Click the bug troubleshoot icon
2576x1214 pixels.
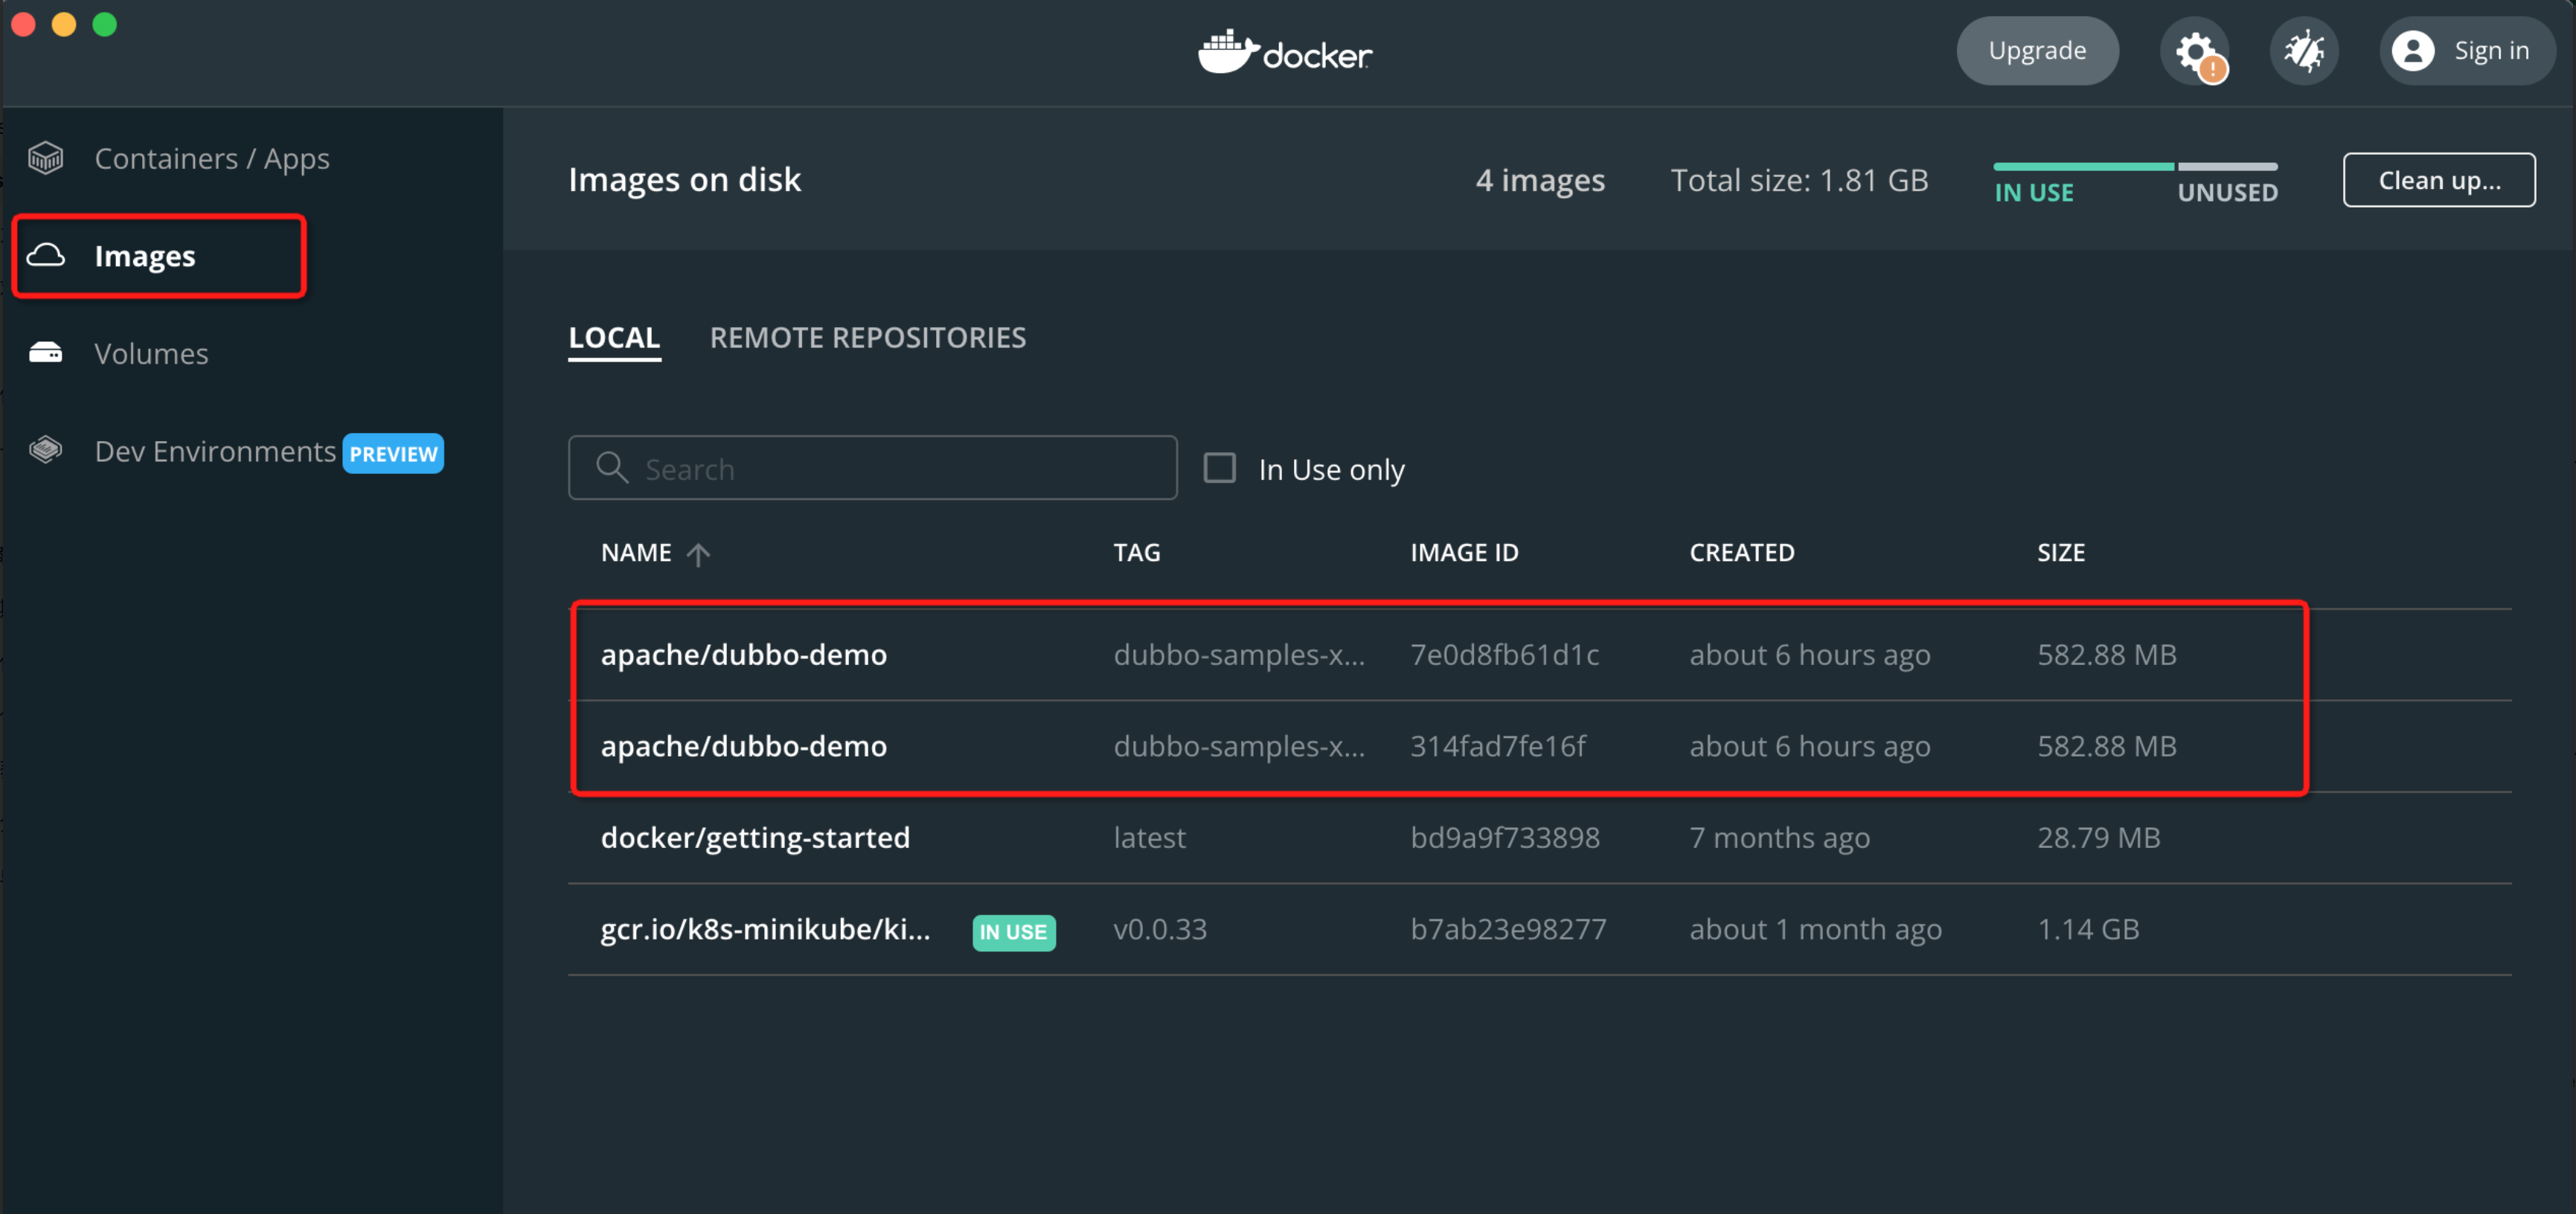coord(2304,51)
